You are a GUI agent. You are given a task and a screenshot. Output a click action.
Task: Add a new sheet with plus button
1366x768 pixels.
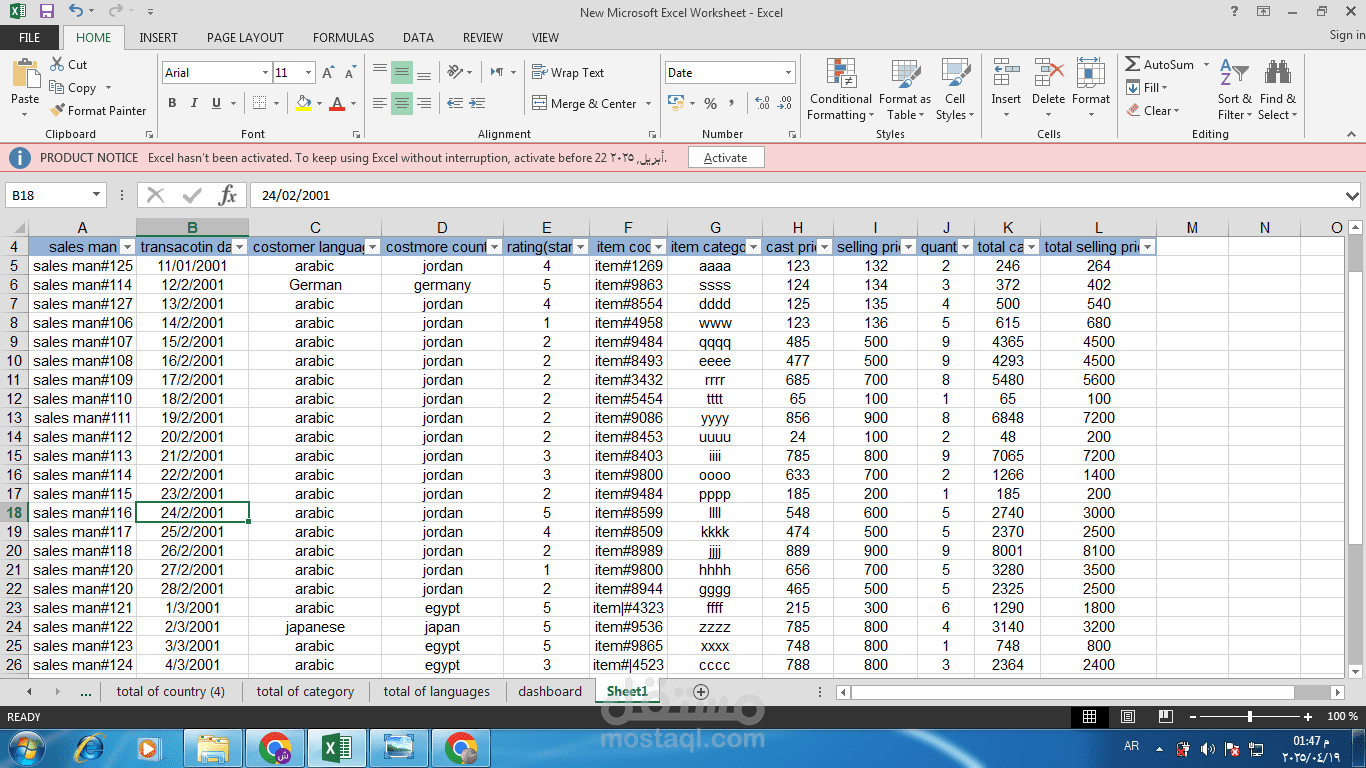pos(700,692)
